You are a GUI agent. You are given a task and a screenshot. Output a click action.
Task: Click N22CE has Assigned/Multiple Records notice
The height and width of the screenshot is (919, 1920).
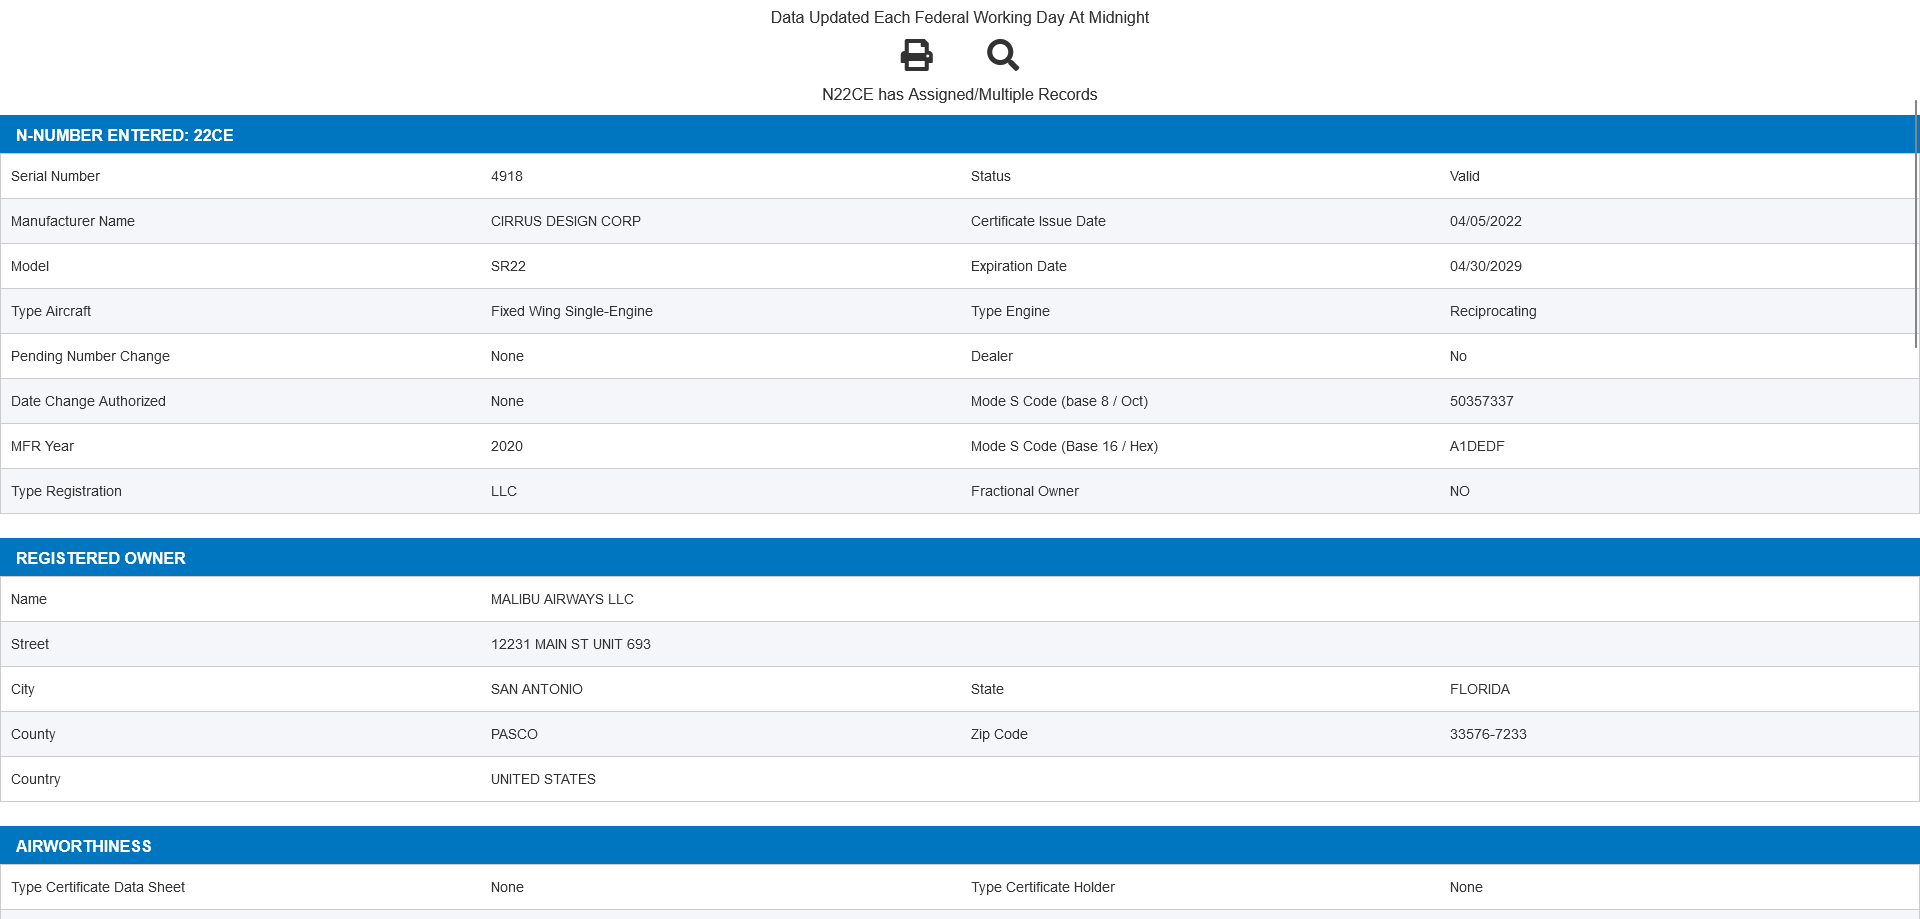960,94
